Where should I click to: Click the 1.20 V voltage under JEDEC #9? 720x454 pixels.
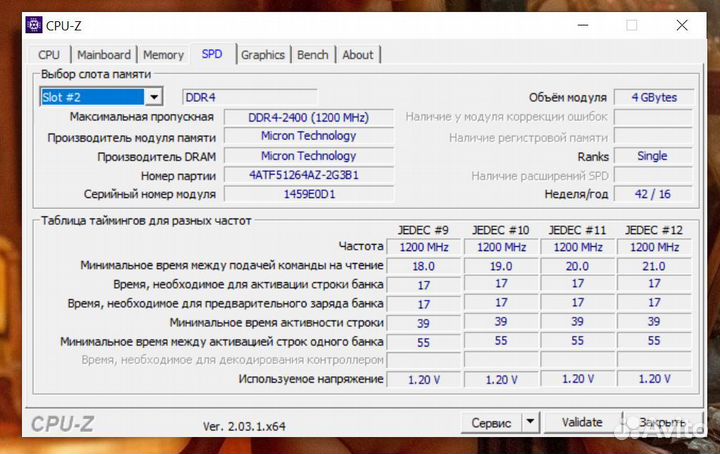[424, 380]
